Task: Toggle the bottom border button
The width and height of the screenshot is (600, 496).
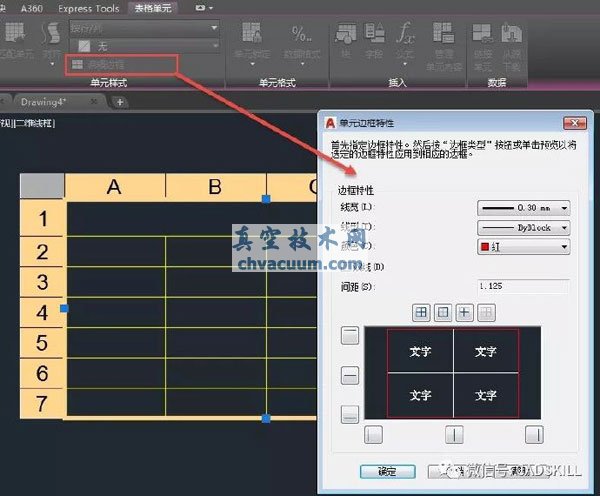Action: point(350,414)
